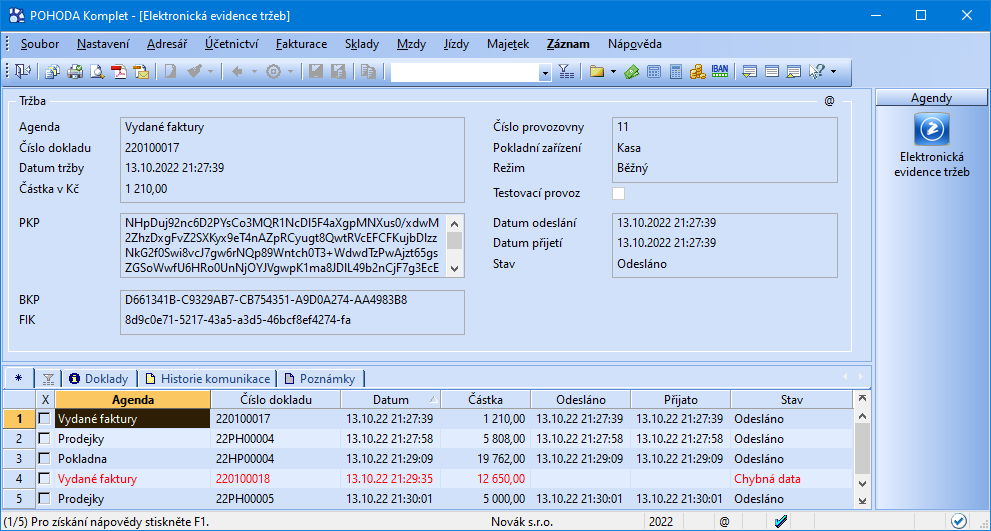Open print preview with magnifier icon
The height and width of the screenshot is (531, 991).
[97, 71]
